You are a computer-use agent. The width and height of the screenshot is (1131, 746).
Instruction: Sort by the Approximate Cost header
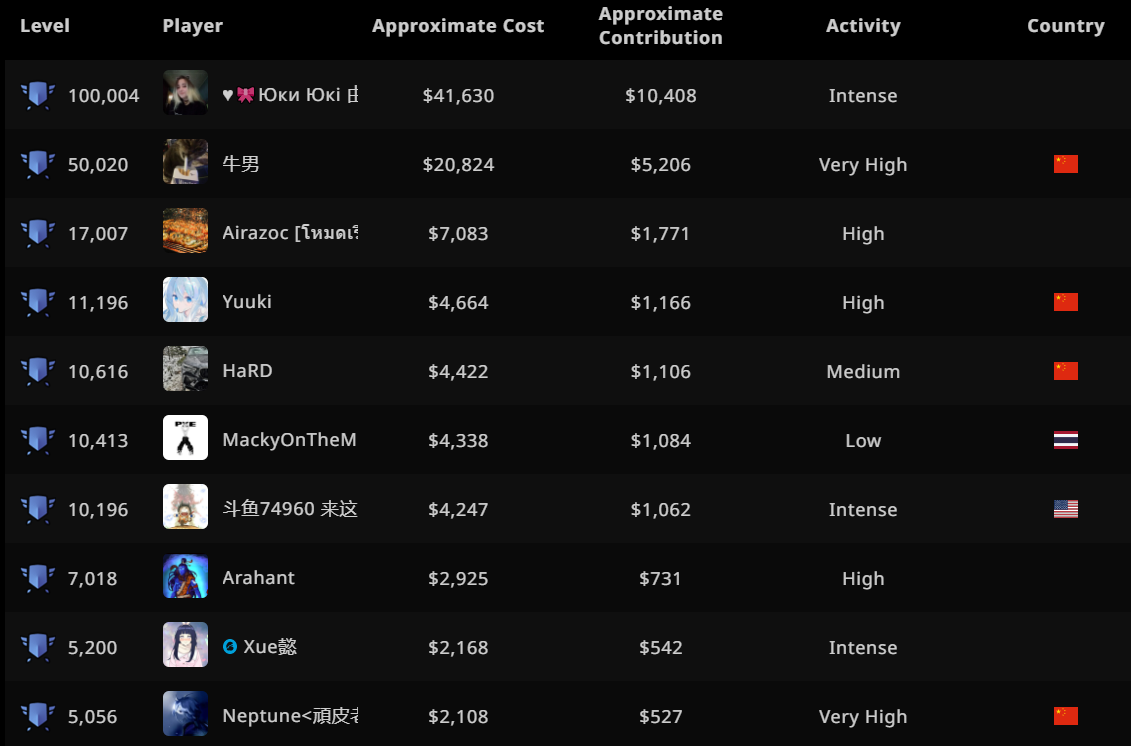[x=458, y=26]
